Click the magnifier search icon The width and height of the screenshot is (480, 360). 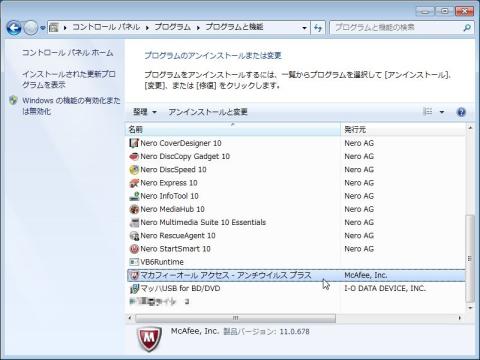pyautogui.click(x=467, y=28)
